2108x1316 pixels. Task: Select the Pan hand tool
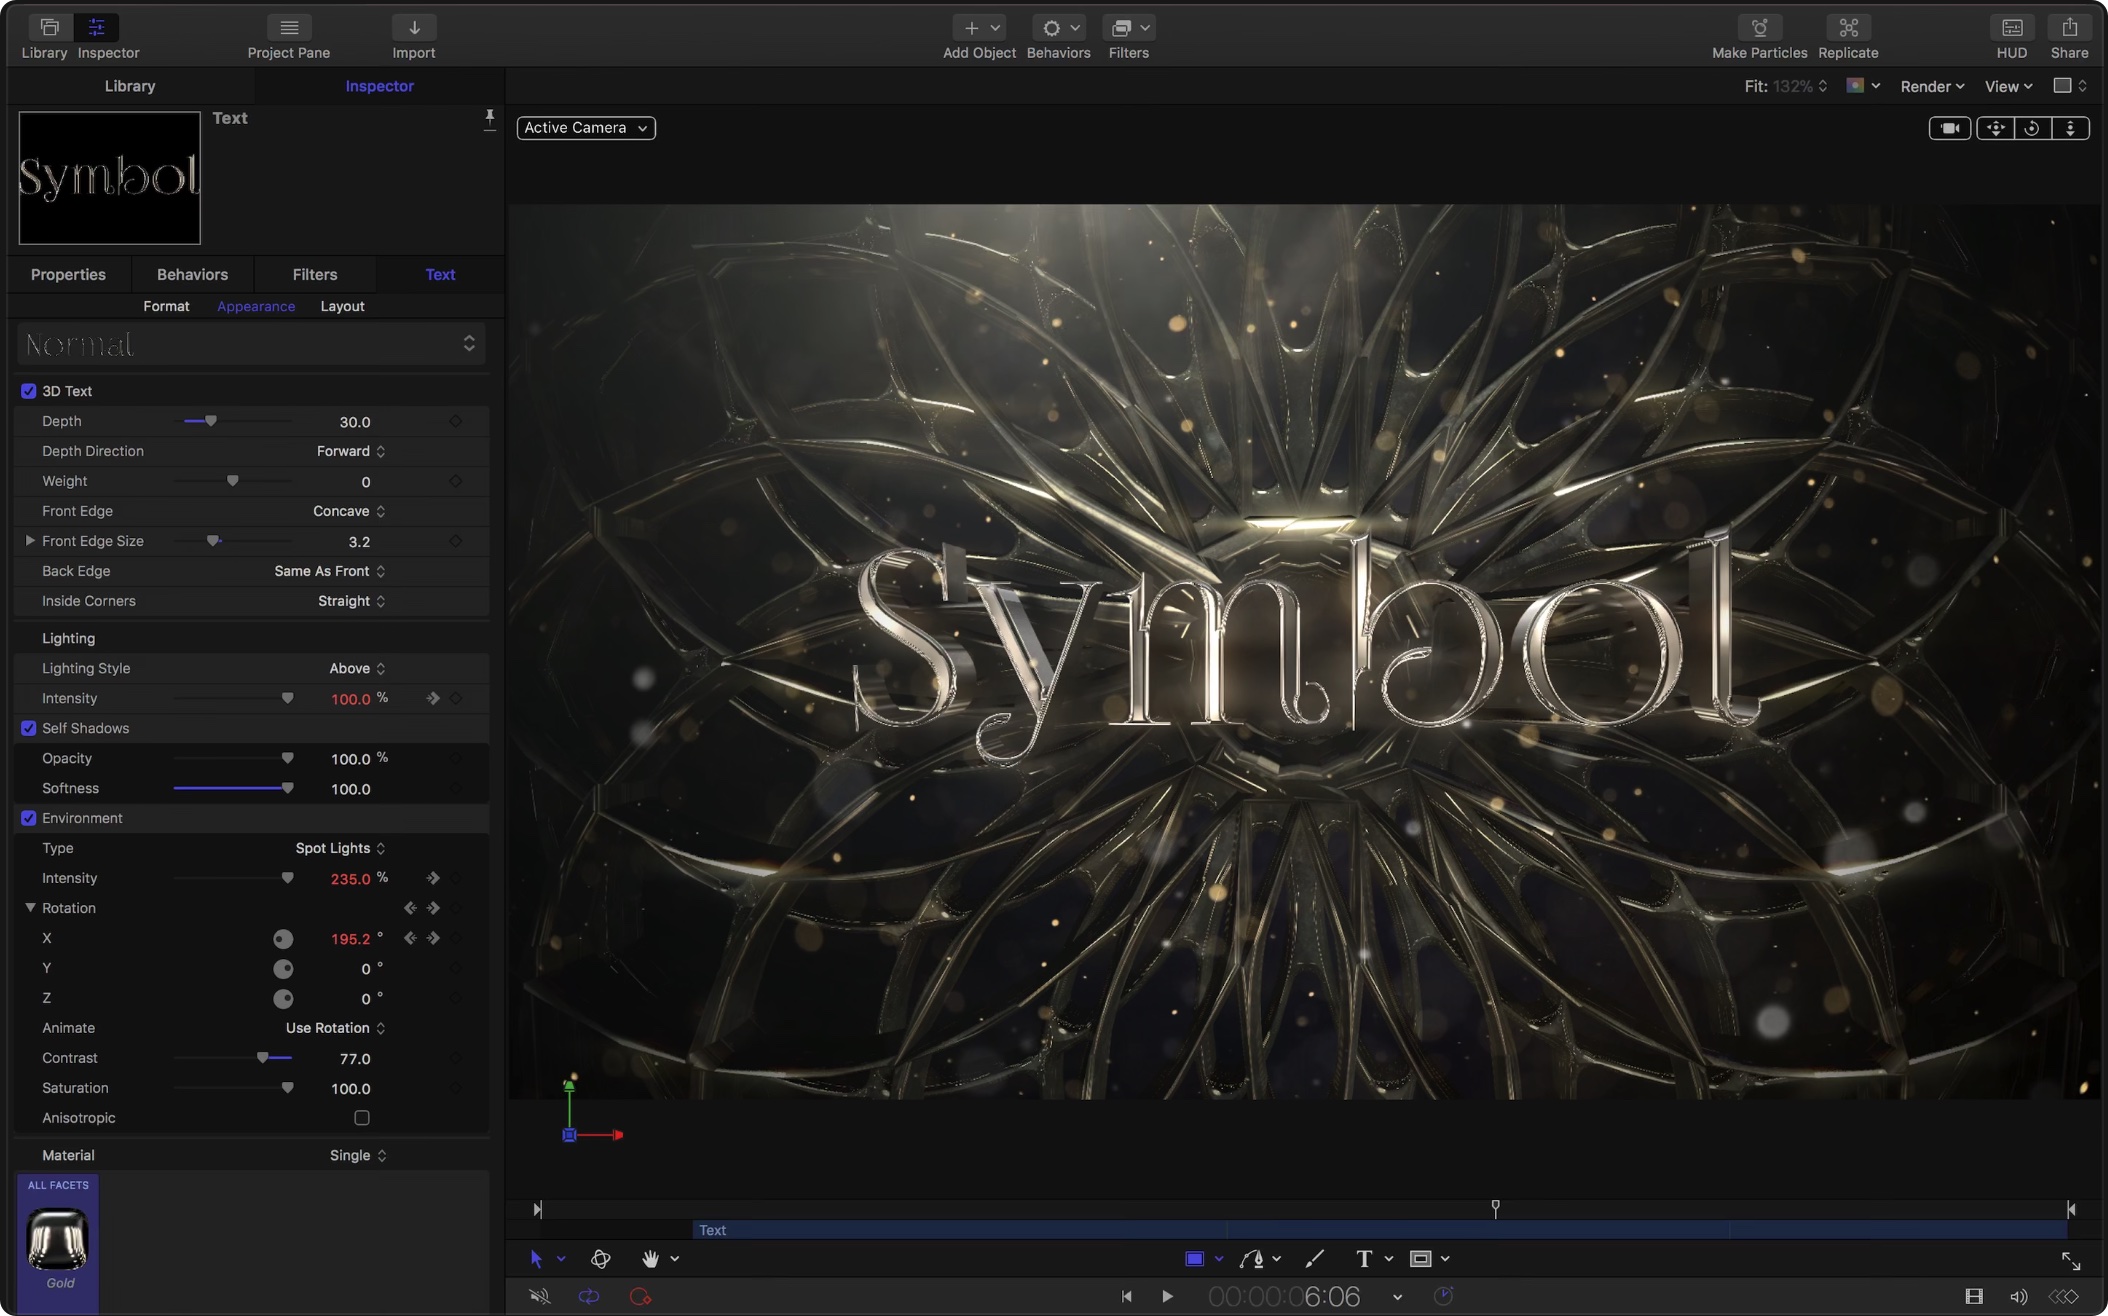(650, 1259)
